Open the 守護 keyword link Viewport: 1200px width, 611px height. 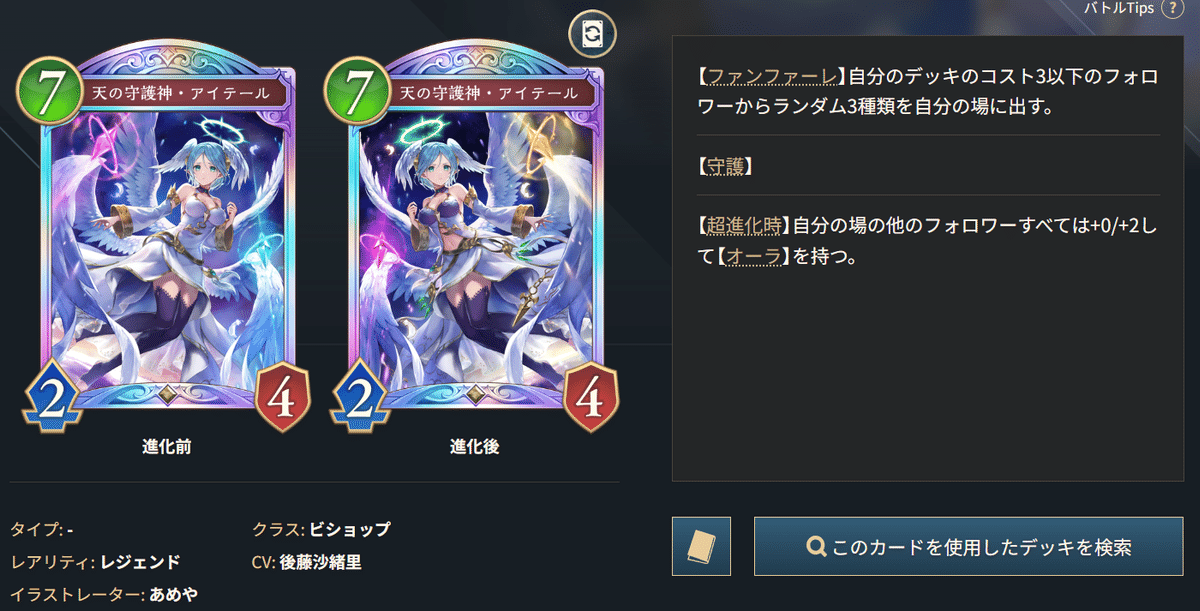click(726, 166)
